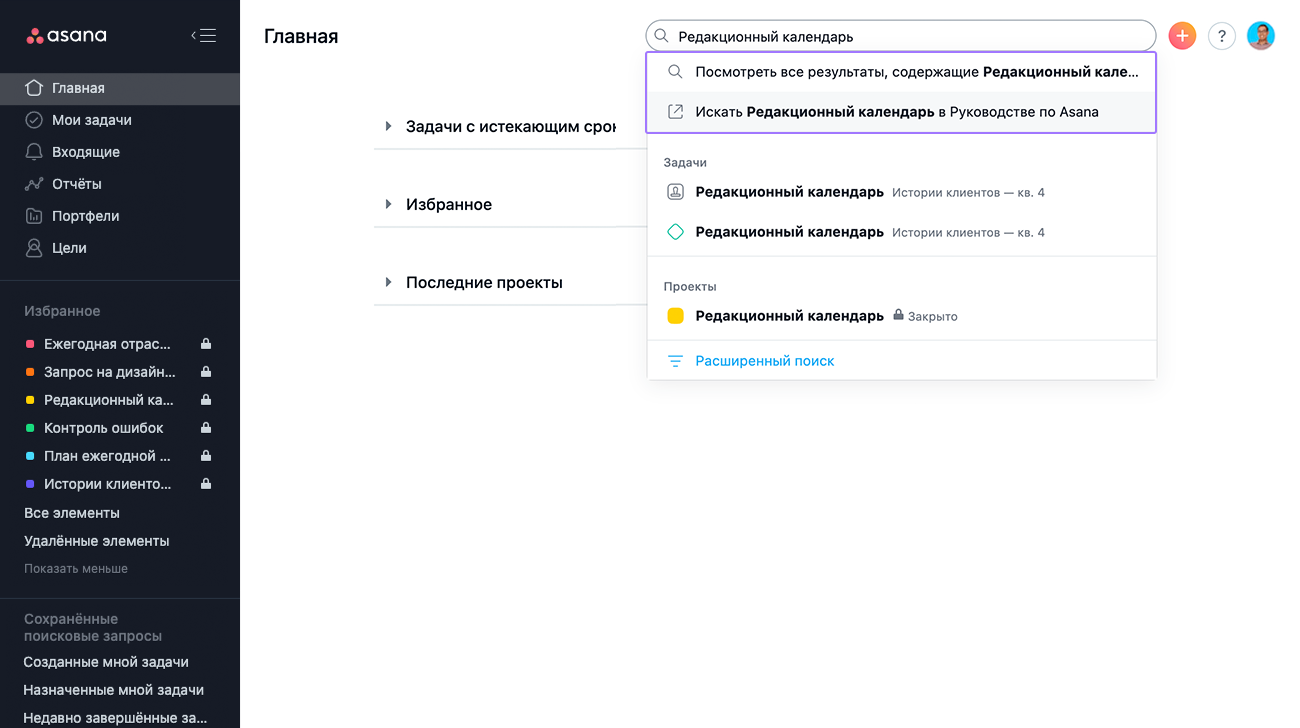Image resolution: width=1300 pixels, height=728 pixels.
Task: Select Искать в Руководстве по Asana suggestion
Action: point(901,112)
